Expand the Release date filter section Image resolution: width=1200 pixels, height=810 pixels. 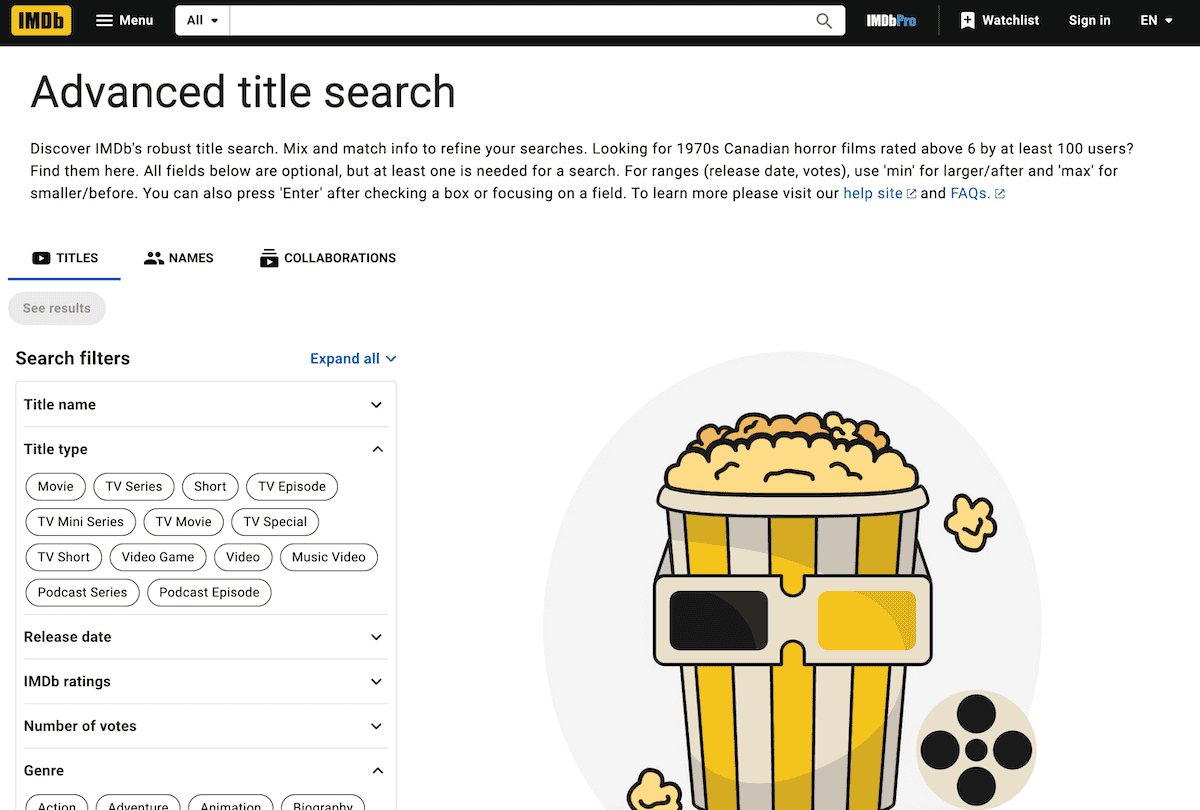[376, 637]
